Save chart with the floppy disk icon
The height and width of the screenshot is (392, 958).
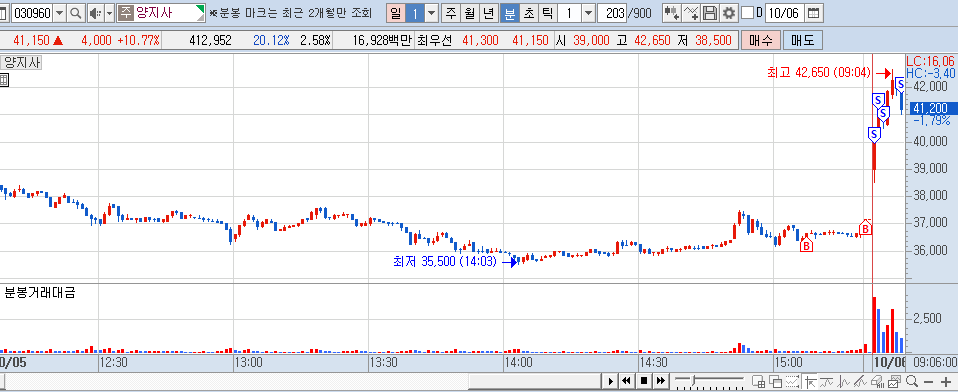(709, 12)
